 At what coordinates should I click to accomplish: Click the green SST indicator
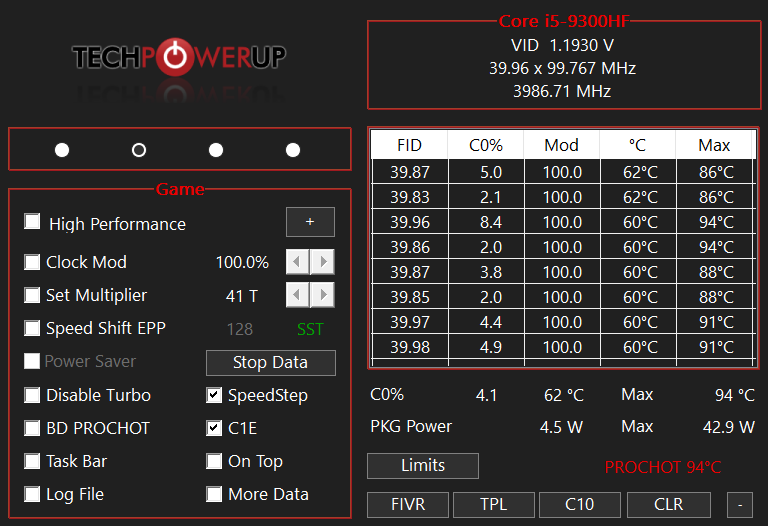[310, 329]
